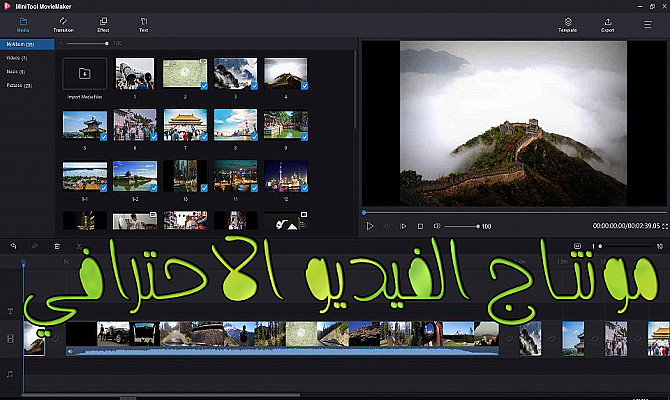Screen dimensions: 670x400
Task: Click the zoom to fit timeline icon
Action: tap(577, 246)
